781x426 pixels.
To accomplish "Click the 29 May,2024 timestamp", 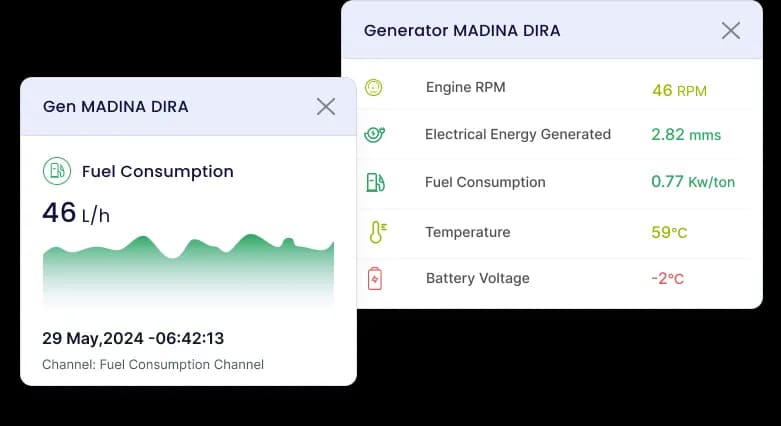I will pyautogui.click(x=133, y=338).
